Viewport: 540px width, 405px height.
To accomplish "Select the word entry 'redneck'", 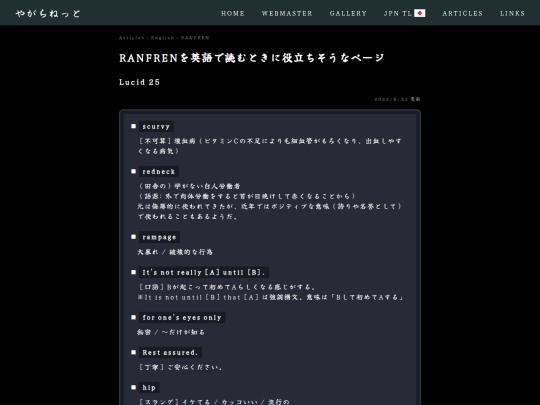I will (158, 172).
